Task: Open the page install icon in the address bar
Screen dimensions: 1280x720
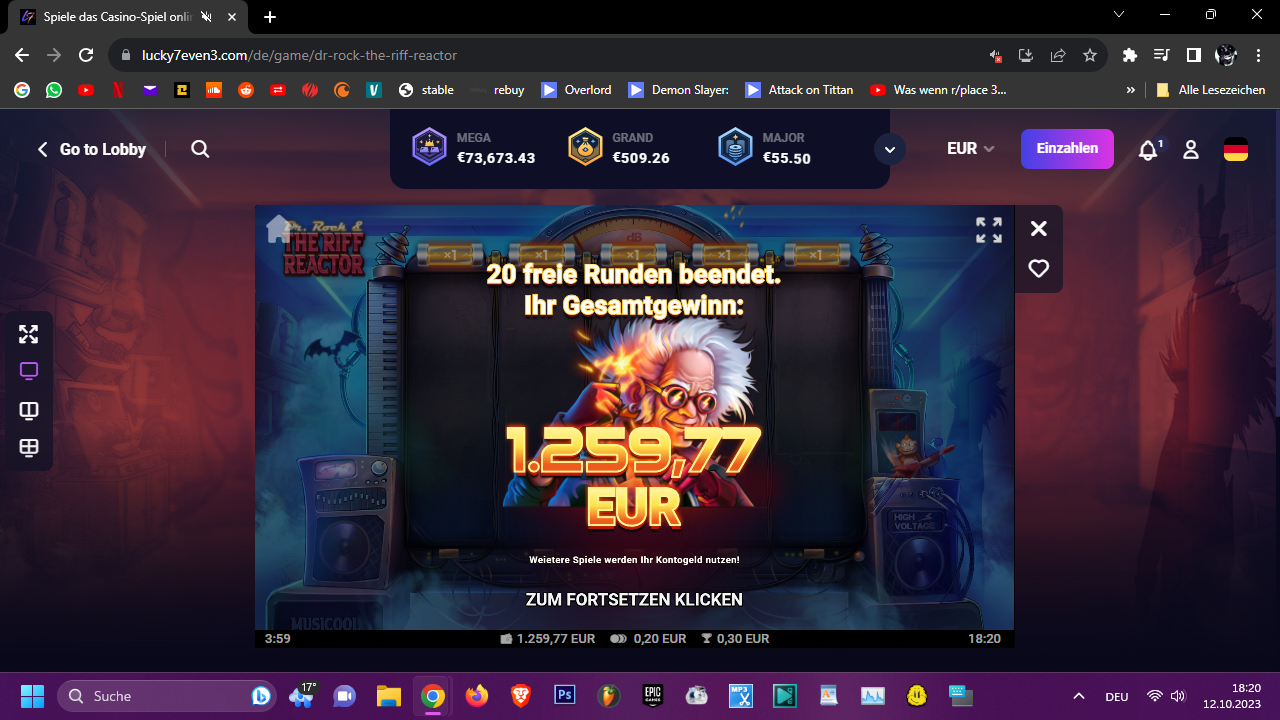Action: click(x=1026, y=55)
